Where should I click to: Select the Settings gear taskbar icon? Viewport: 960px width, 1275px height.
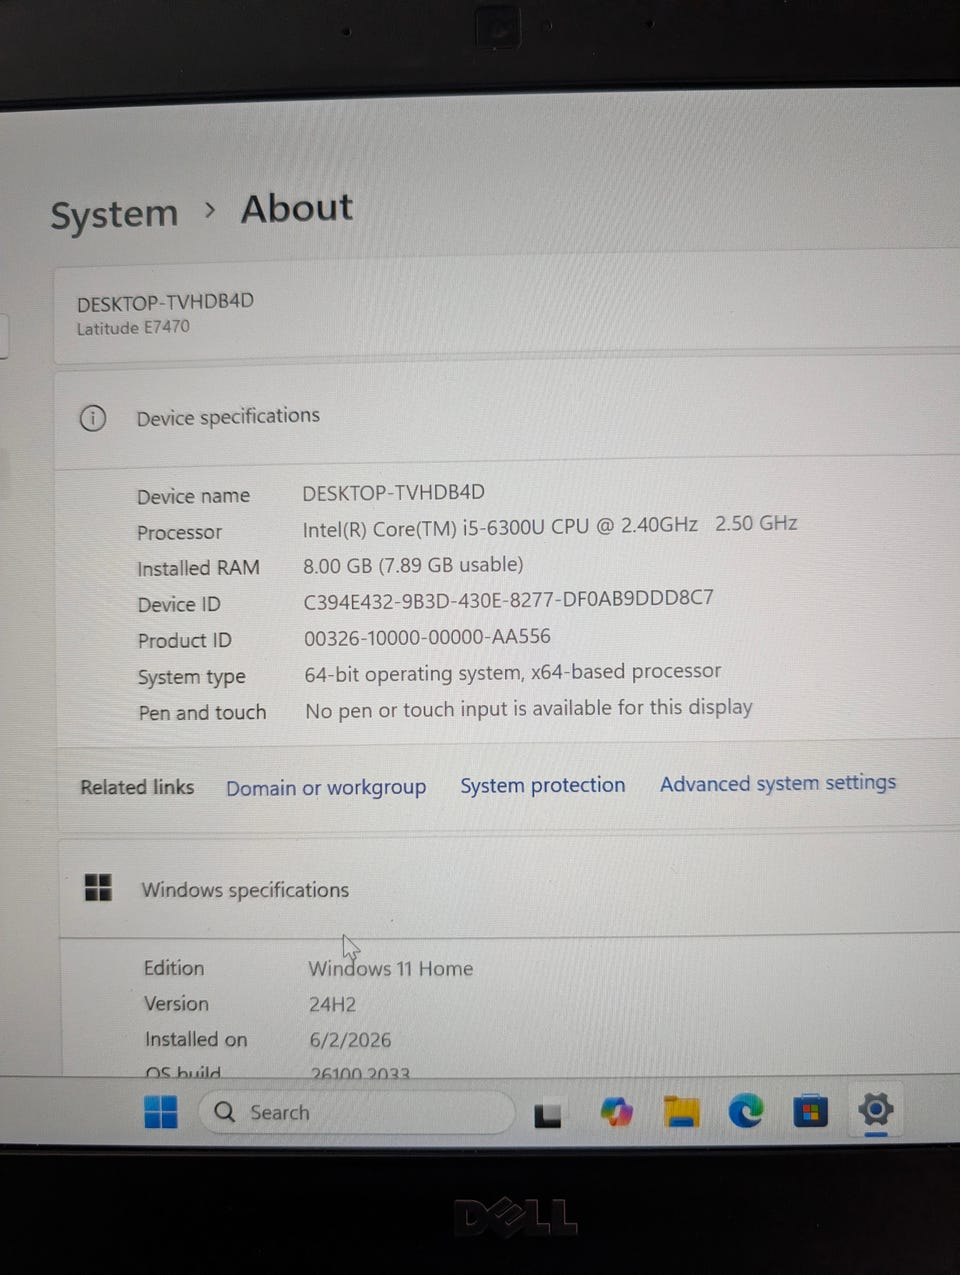click(x=875, y=1109)
